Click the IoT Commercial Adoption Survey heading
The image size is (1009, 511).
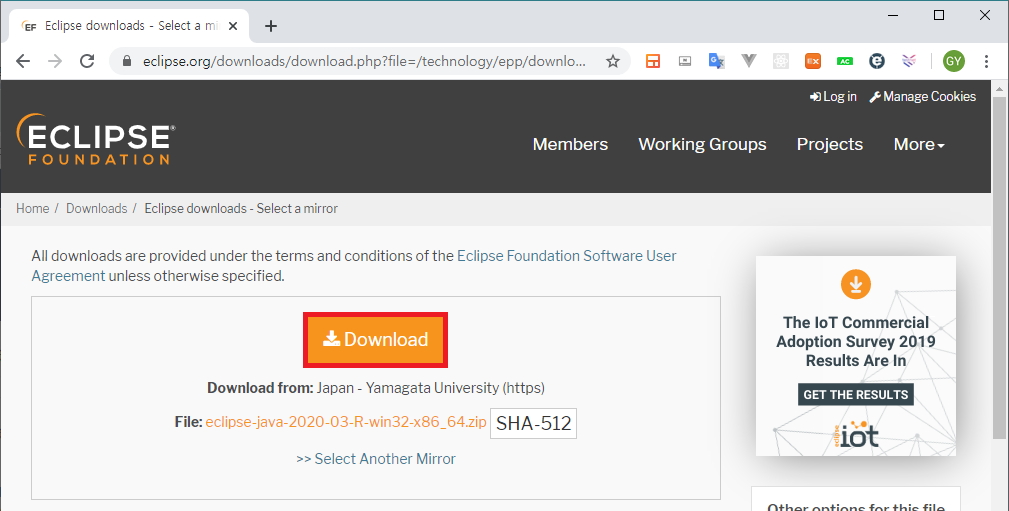click(x=856, y=341)
